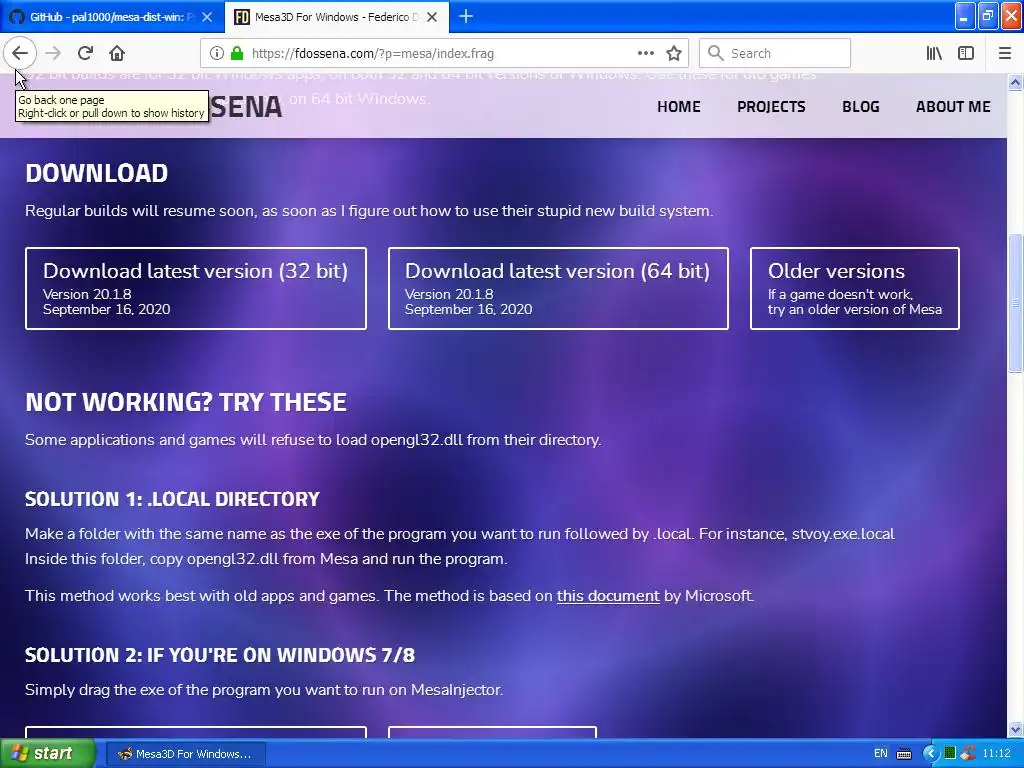
Task: Click the vertical scrollbar thumb
Action: click(x=1016, y=303)
